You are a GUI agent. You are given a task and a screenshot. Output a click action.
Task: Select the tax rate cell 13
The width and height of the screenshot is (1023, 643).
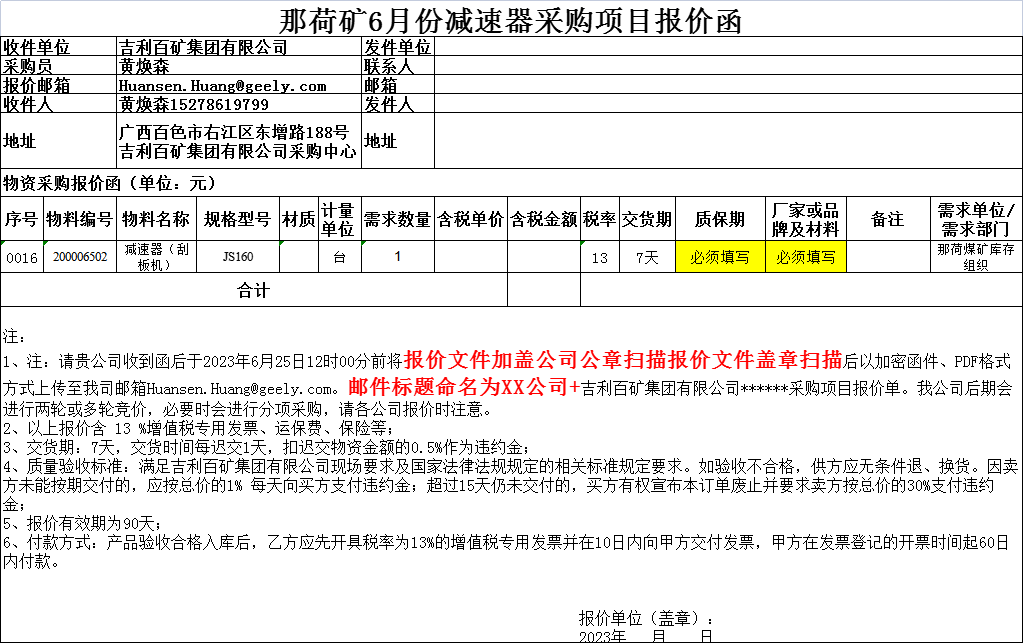point(600,257)
